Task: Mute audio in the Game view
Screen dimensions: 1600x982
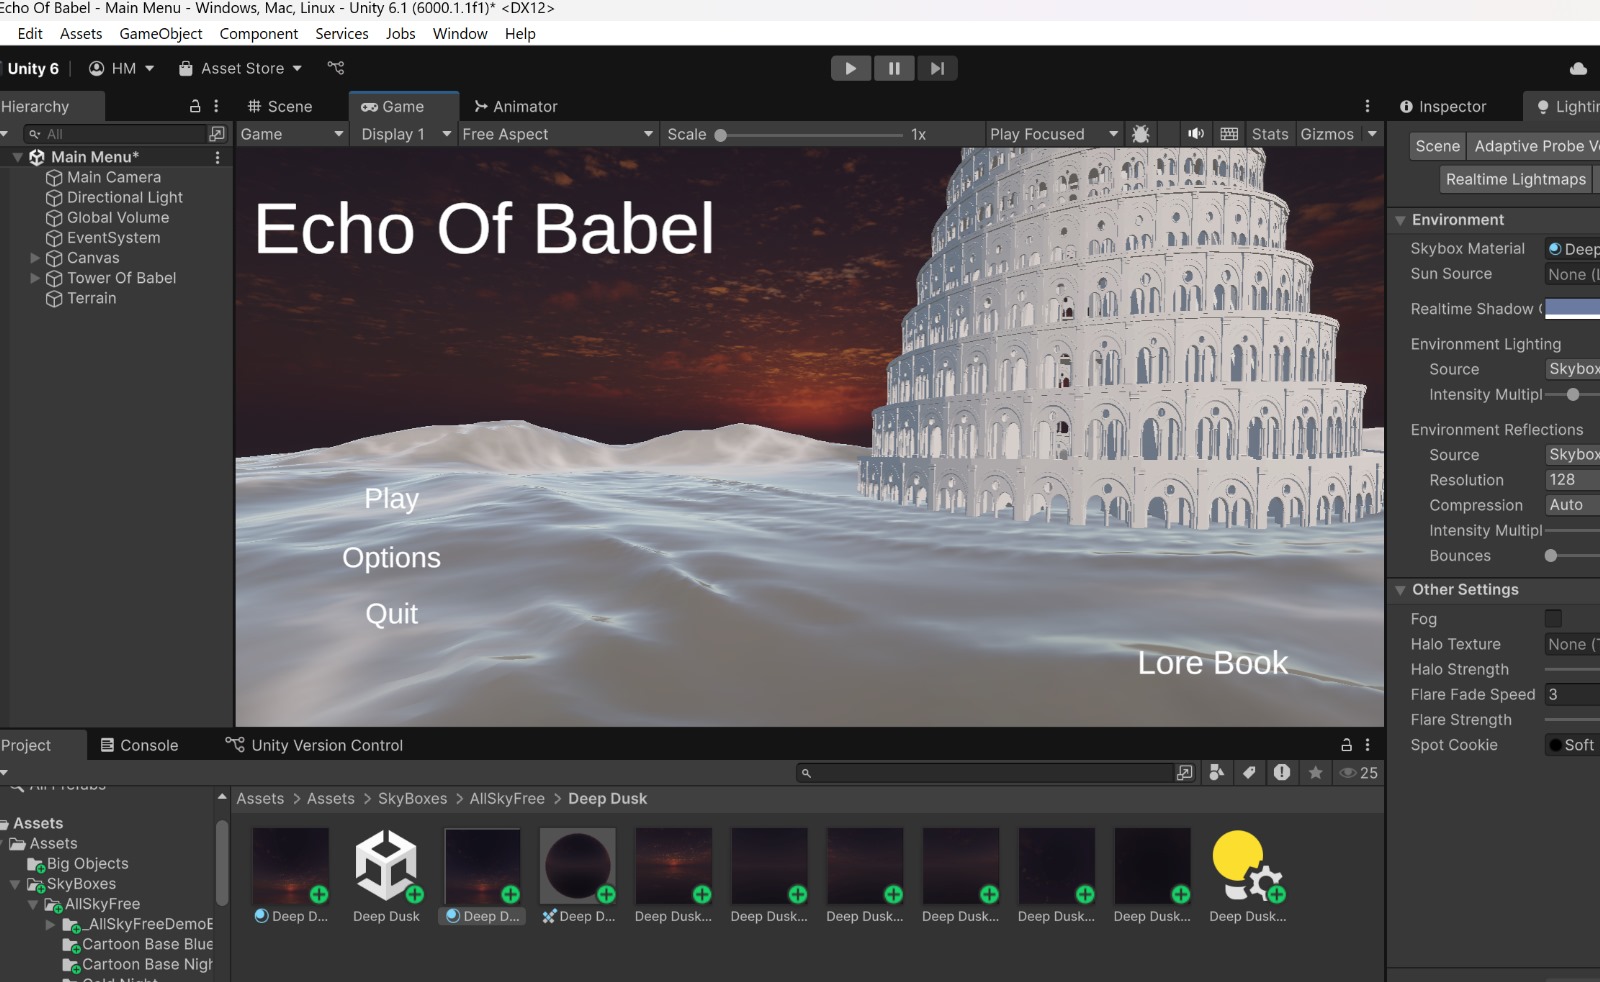Action: point(1195,134)
